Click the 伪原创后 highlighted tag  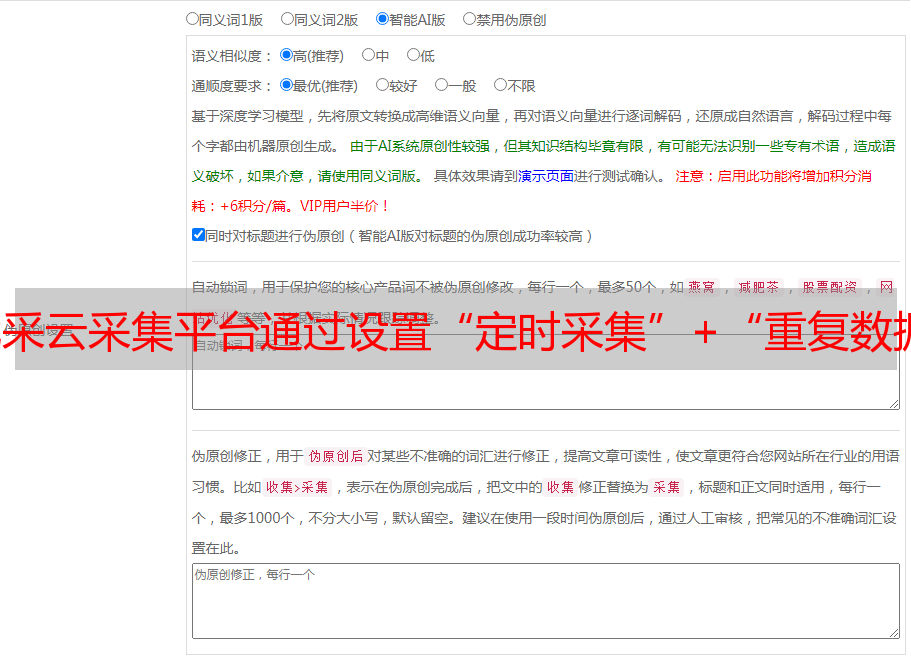coord(335,456)
